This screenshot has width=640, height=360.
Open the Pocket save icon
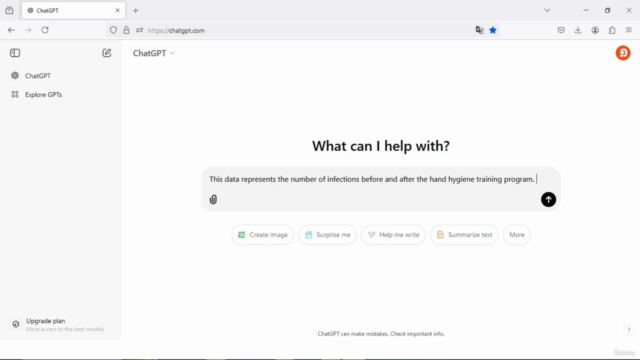(x=561, y=30)
